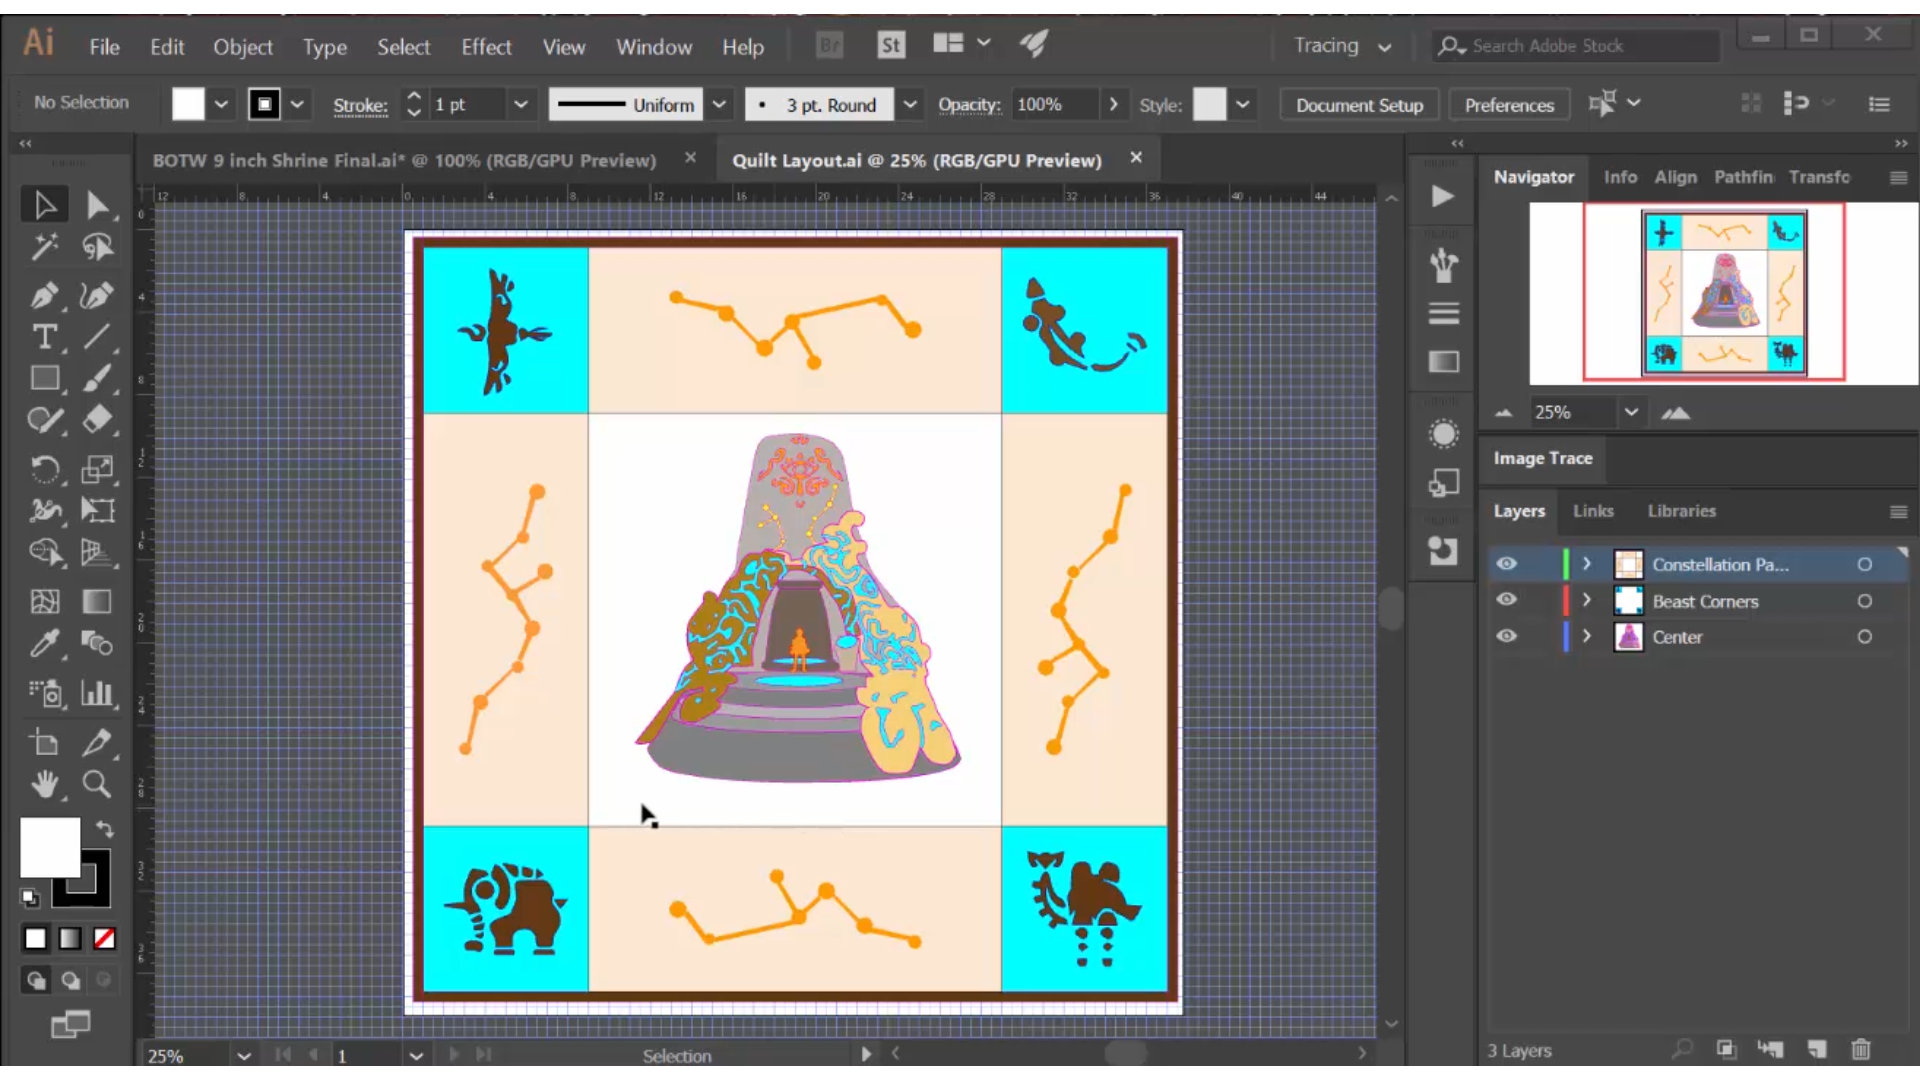This screenshot has width=1920, height=1080.
Task: Delete selection with Layers trash icon
Action: tap(1860, 1049)
